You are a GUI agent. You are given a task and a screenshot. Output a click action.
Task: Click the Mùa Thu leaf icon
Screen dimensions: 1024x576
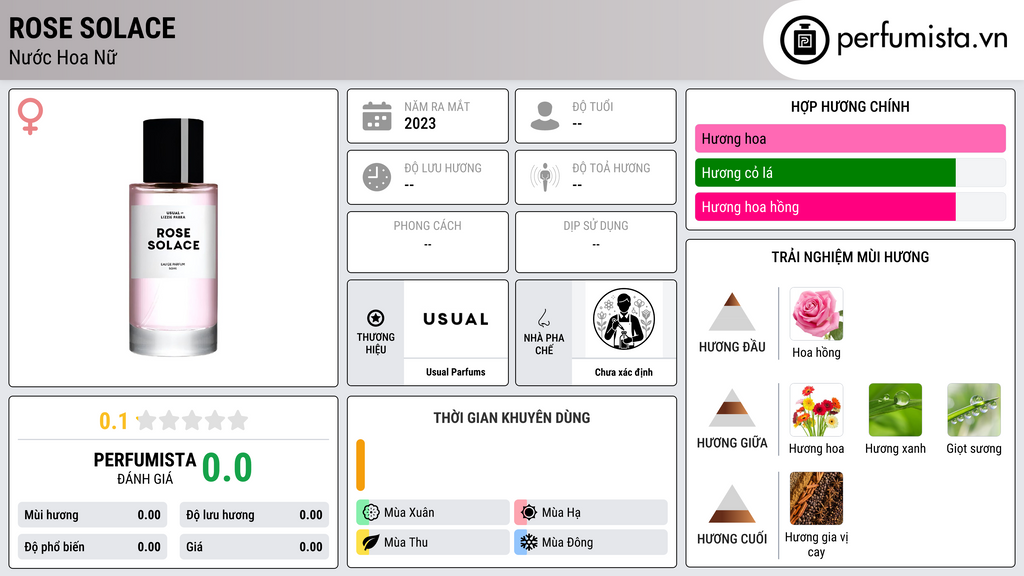pos(371,542)
